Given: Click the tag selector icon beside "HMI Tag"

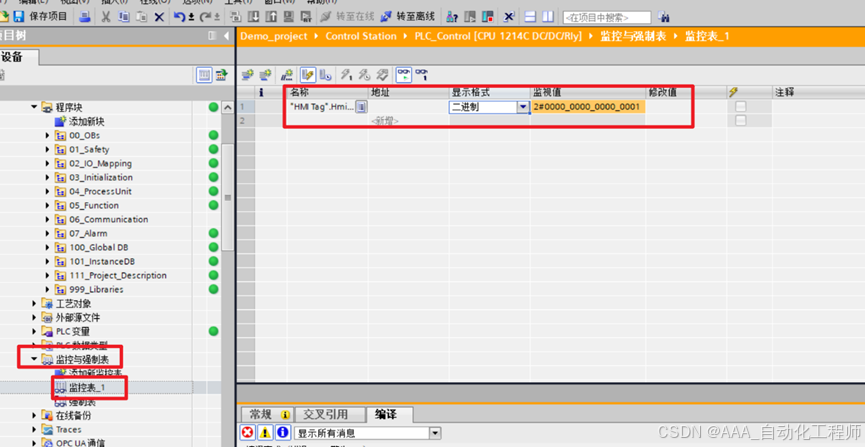Looking at the screenshot, I should click(x=360, y=107).
